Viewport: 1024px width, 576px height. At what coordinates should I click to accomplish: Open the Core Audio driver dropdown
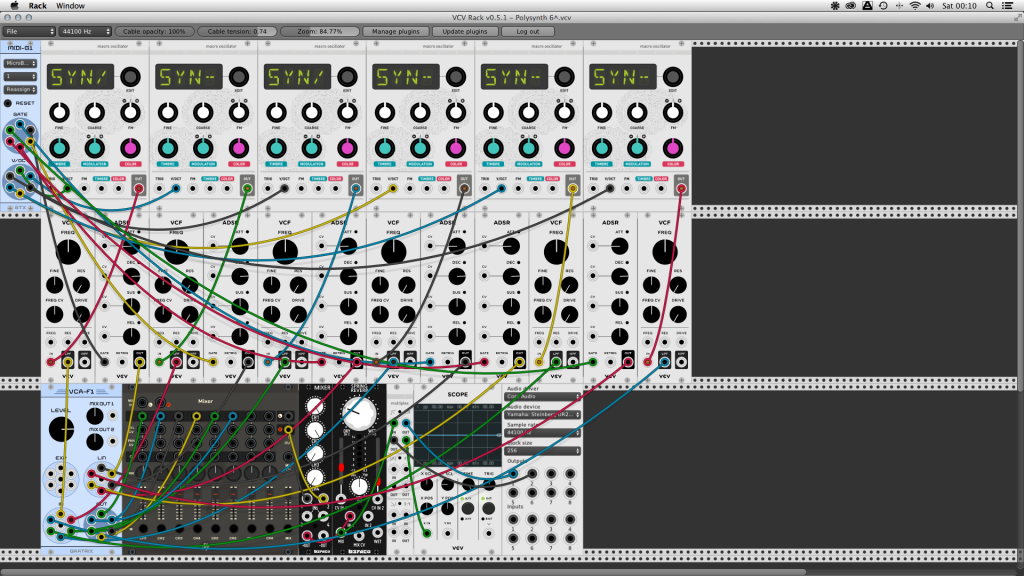(543, 396)
